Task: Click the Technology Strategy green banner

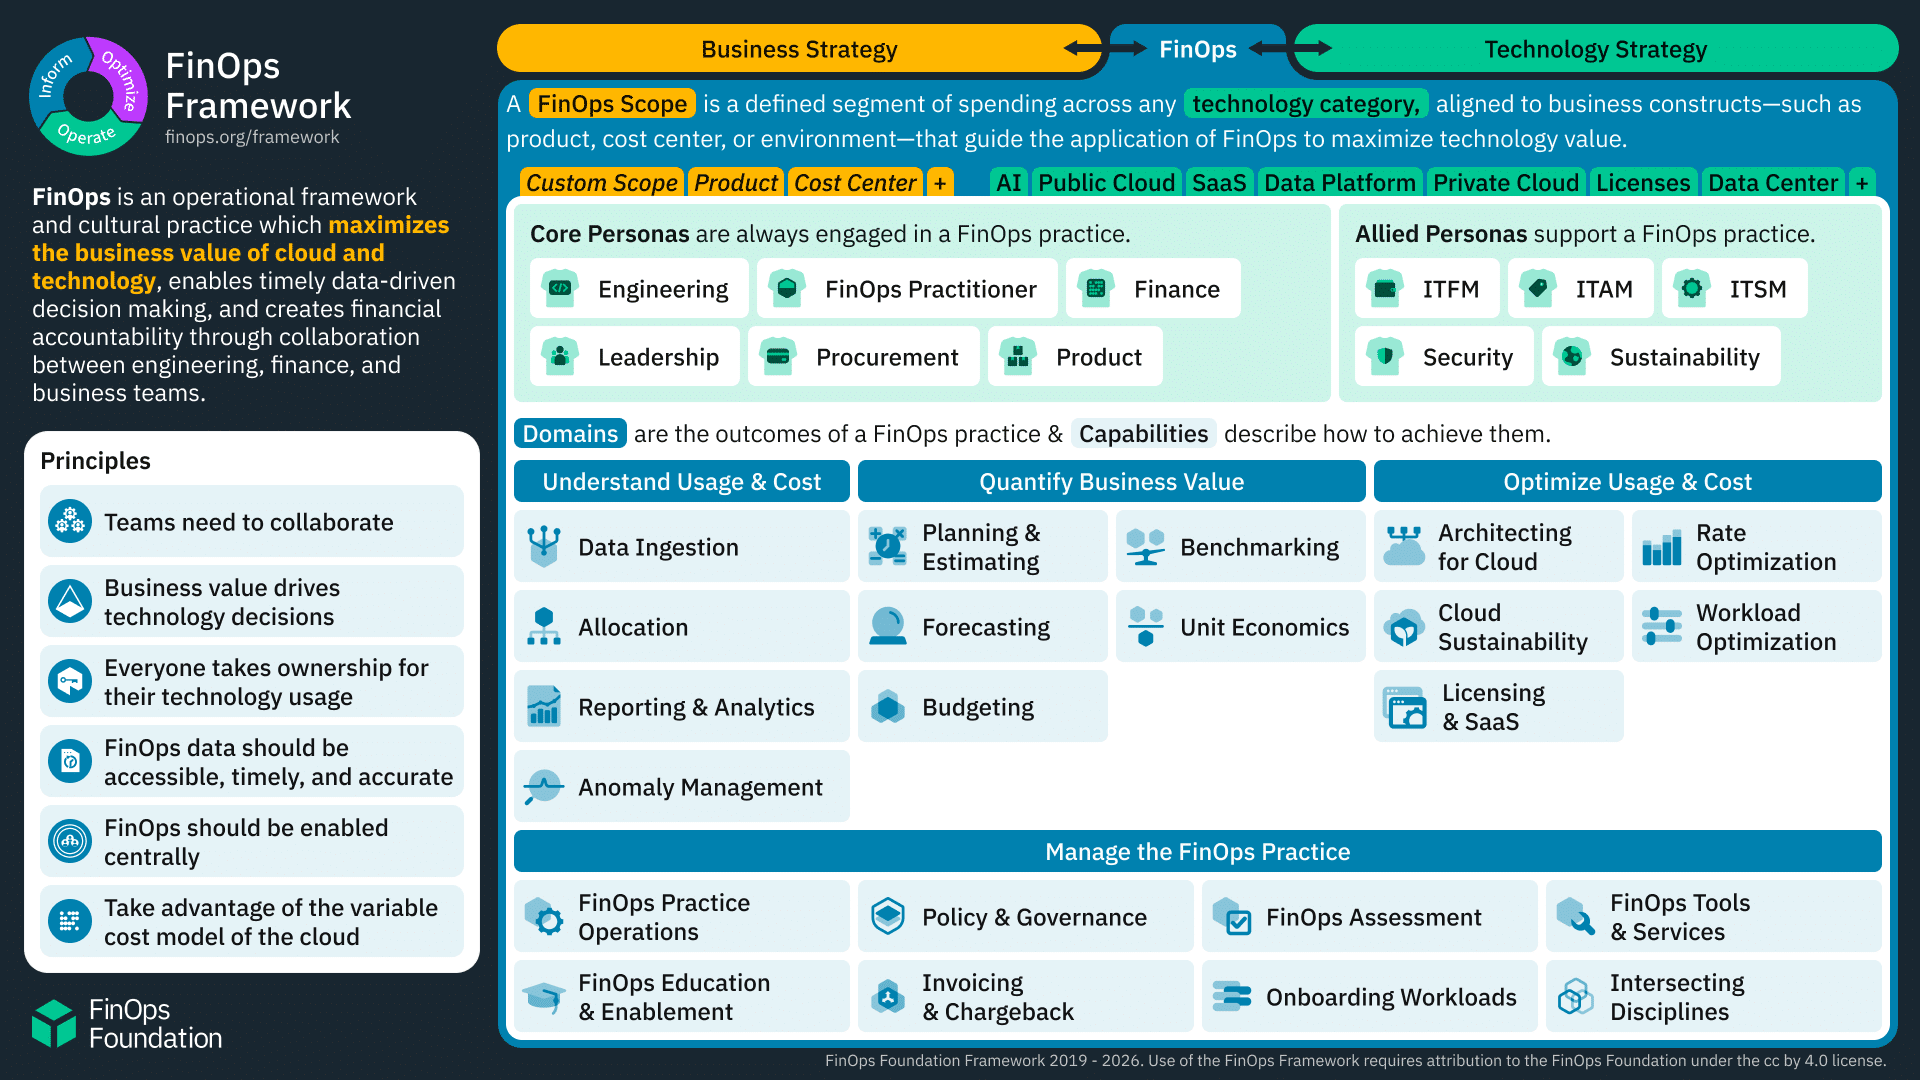Action: [x=1595, y=49]
